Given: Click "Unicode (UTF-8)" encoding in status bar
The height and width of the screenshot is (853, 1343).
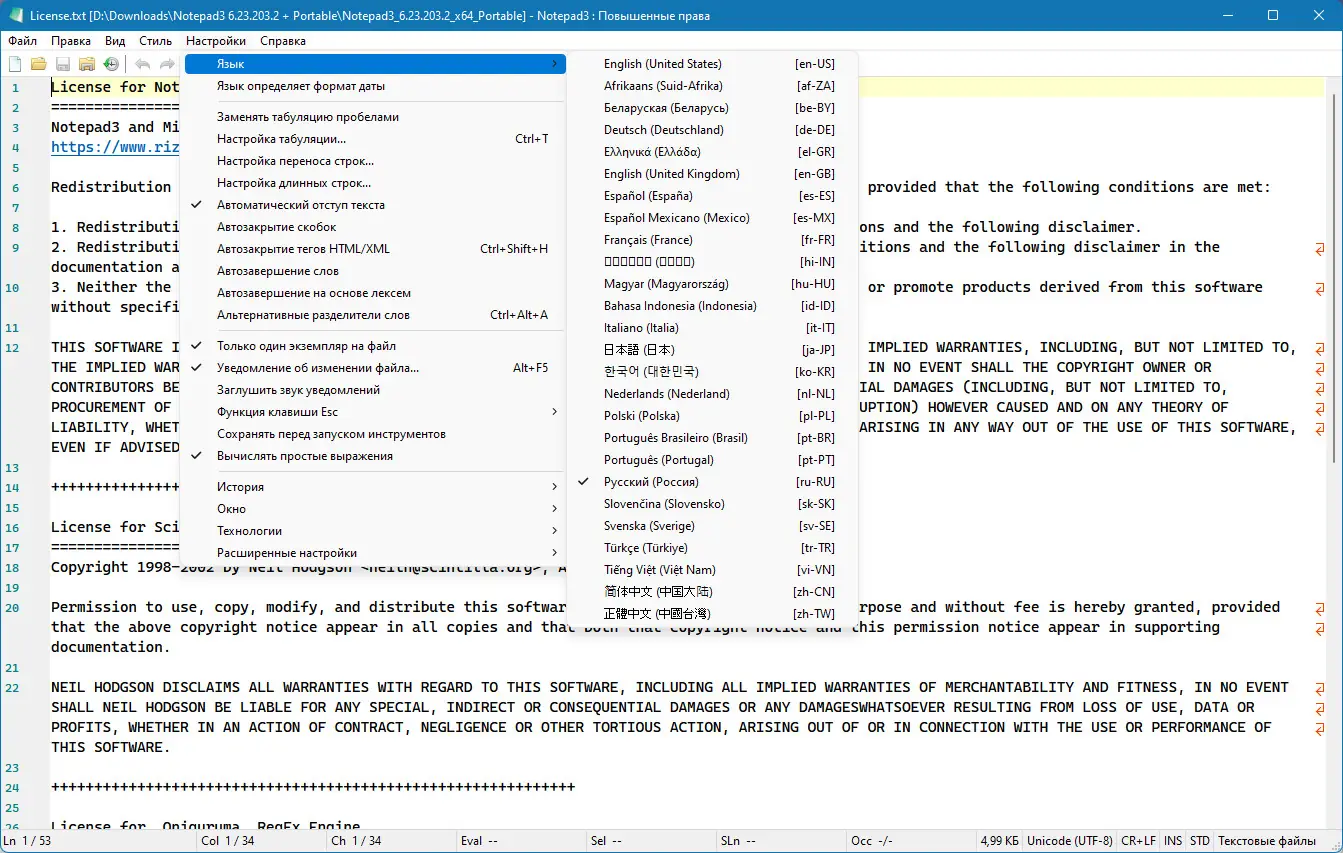Looking at the screenshot, I should (x=1071, y=841).
